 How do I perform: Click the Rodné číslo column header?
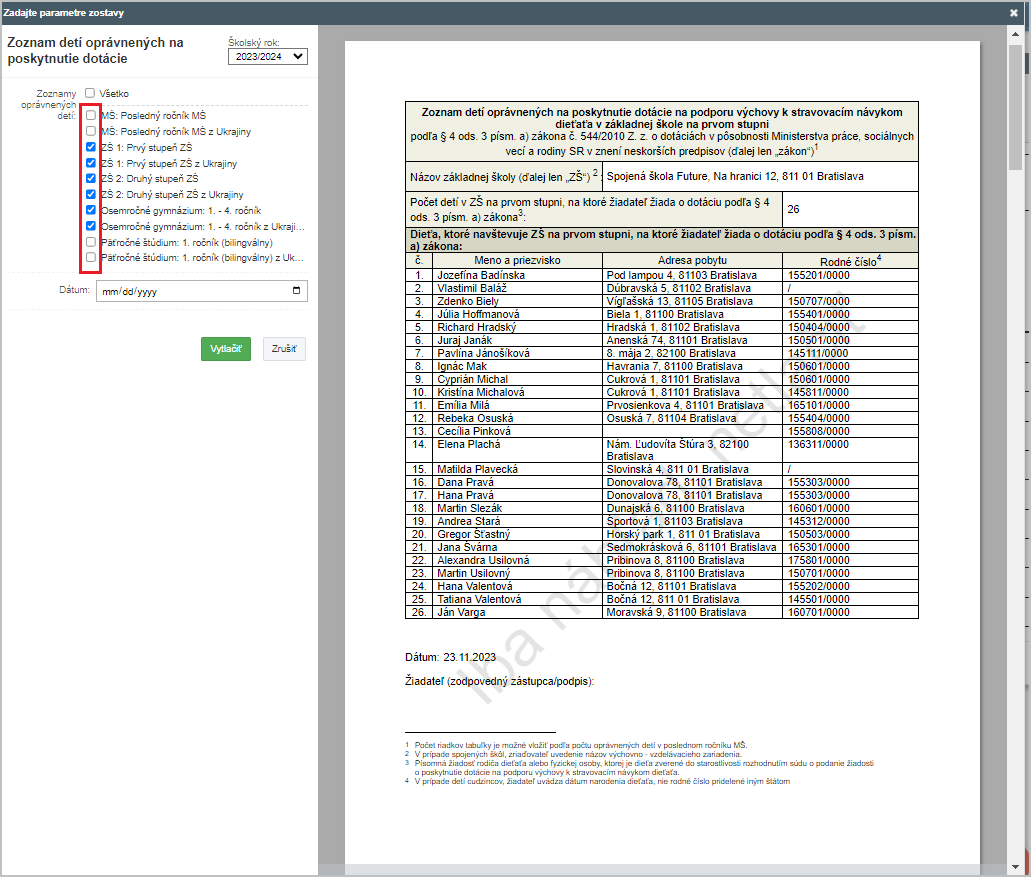tap(850, 261)
